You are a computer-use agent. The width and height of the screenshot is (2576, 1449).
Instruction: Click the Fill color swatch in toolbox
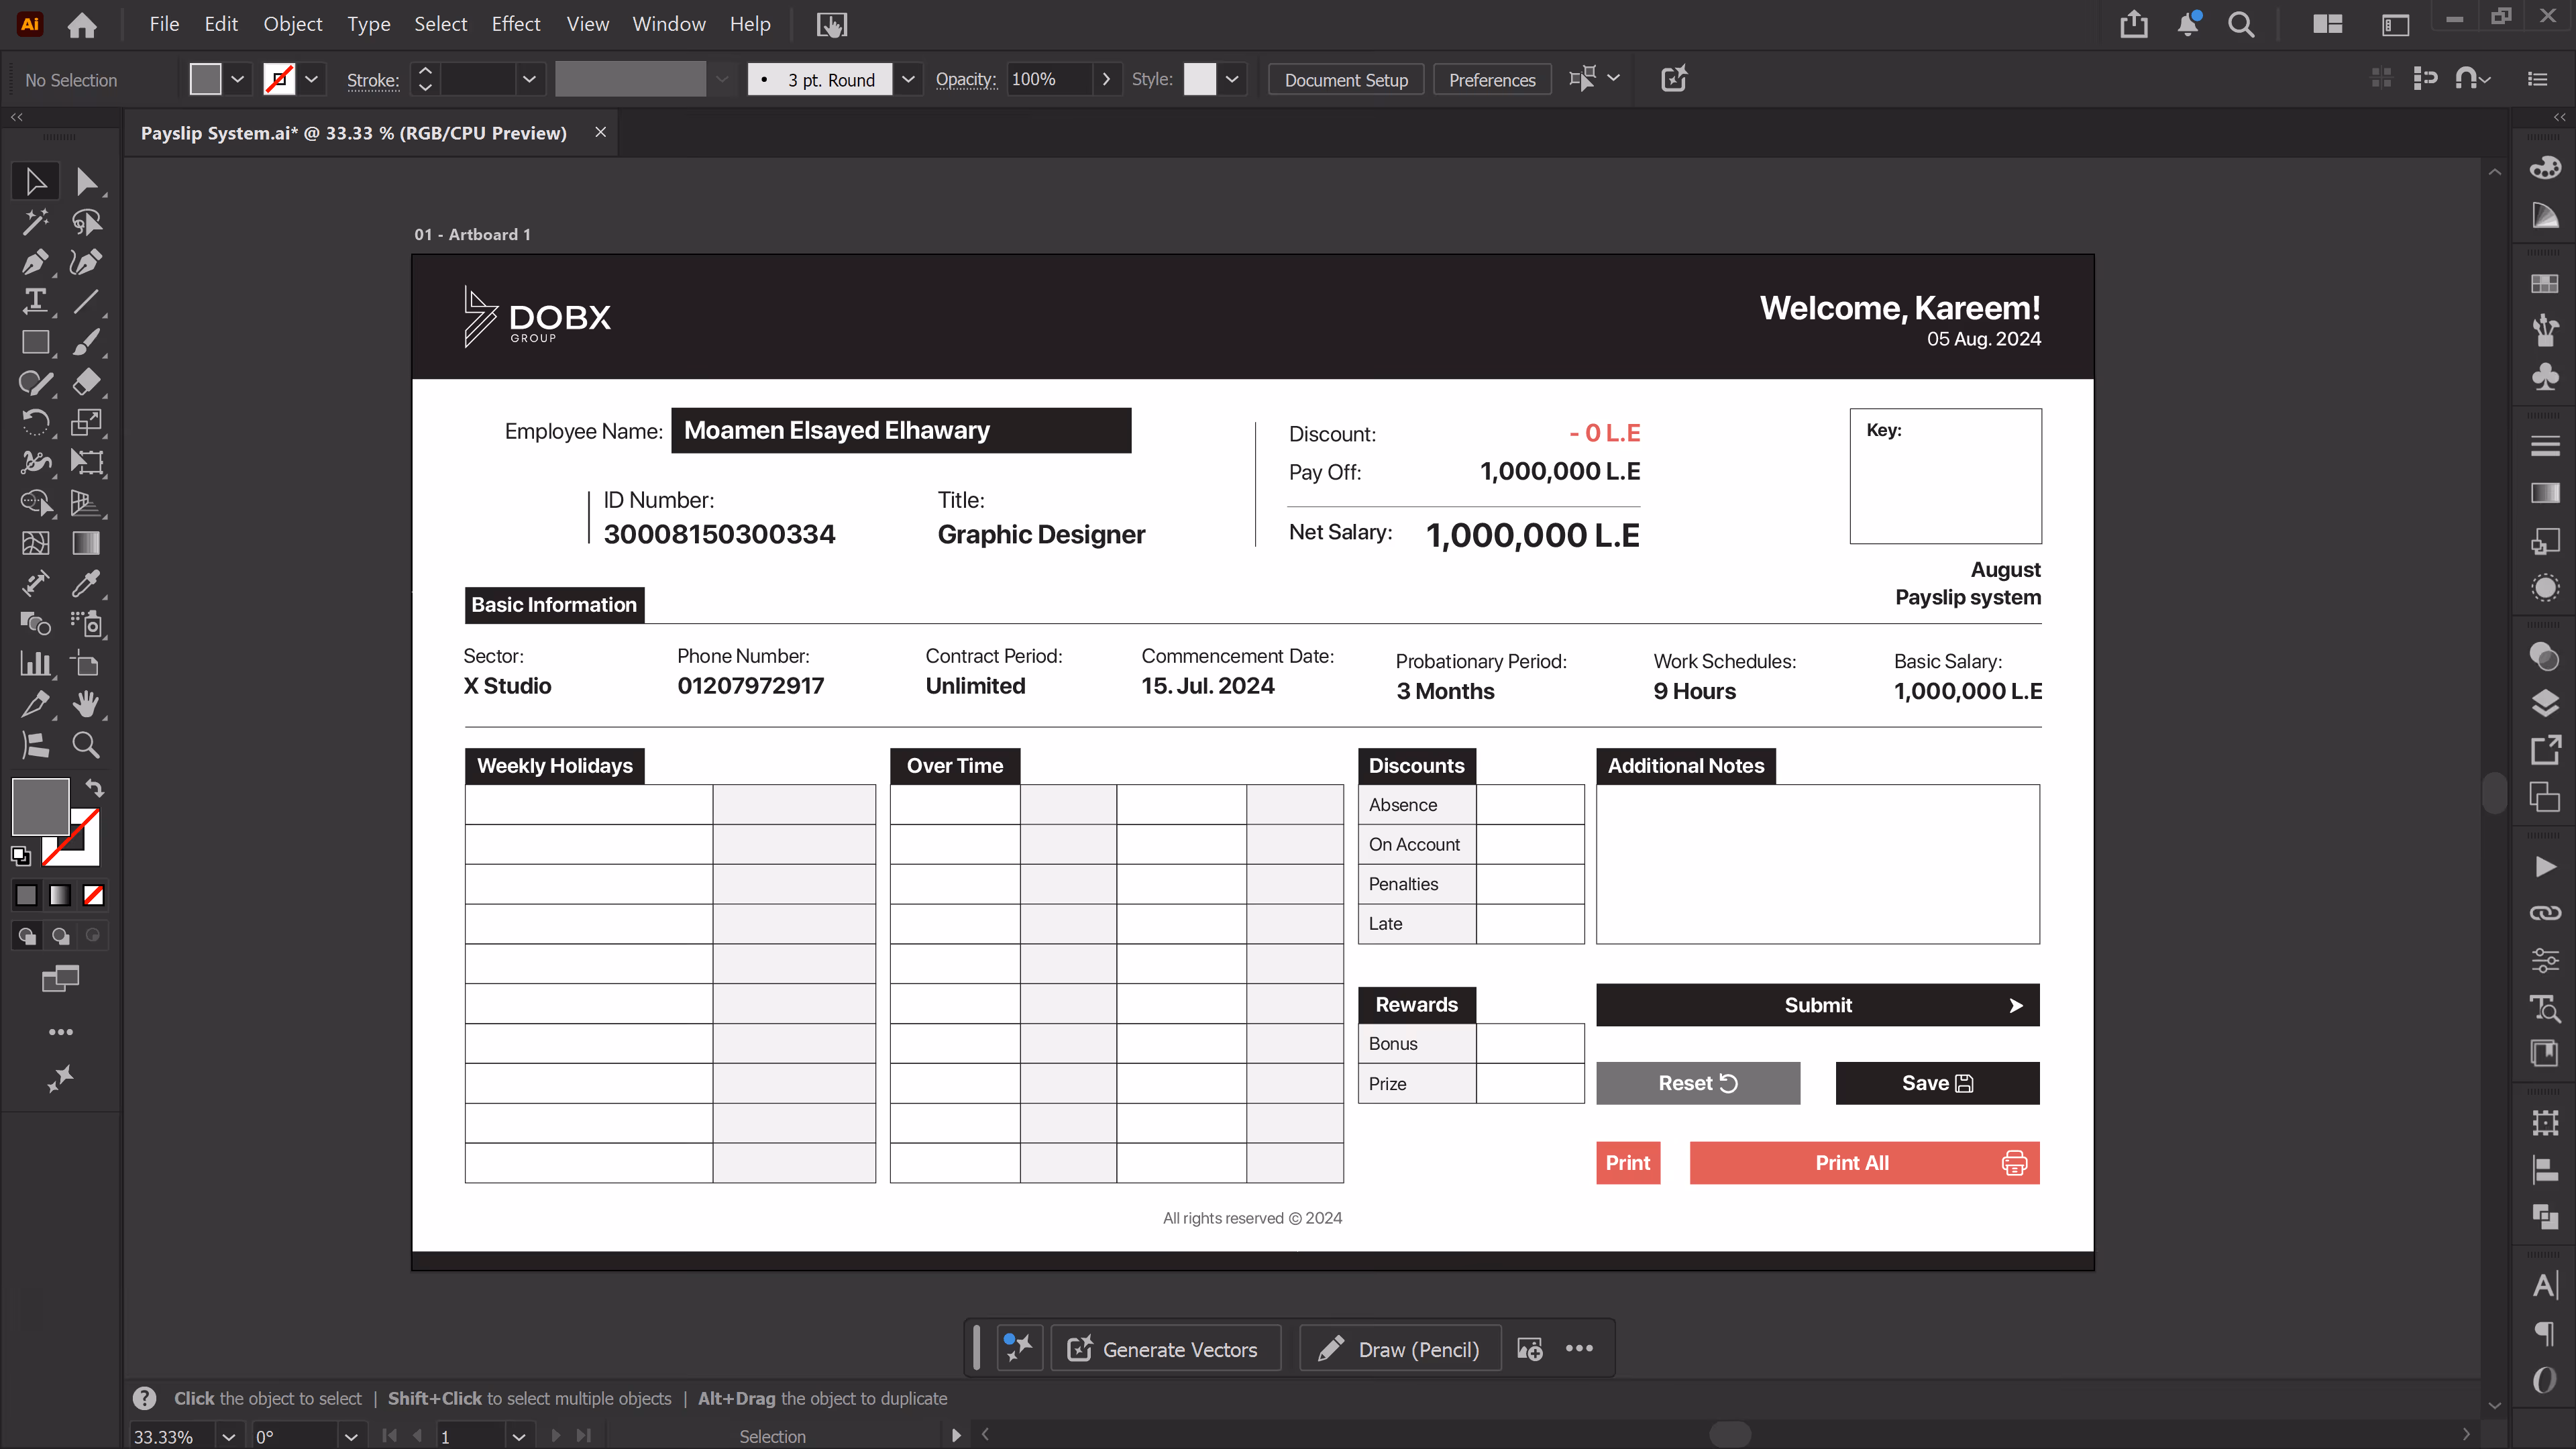coord(40,806)
